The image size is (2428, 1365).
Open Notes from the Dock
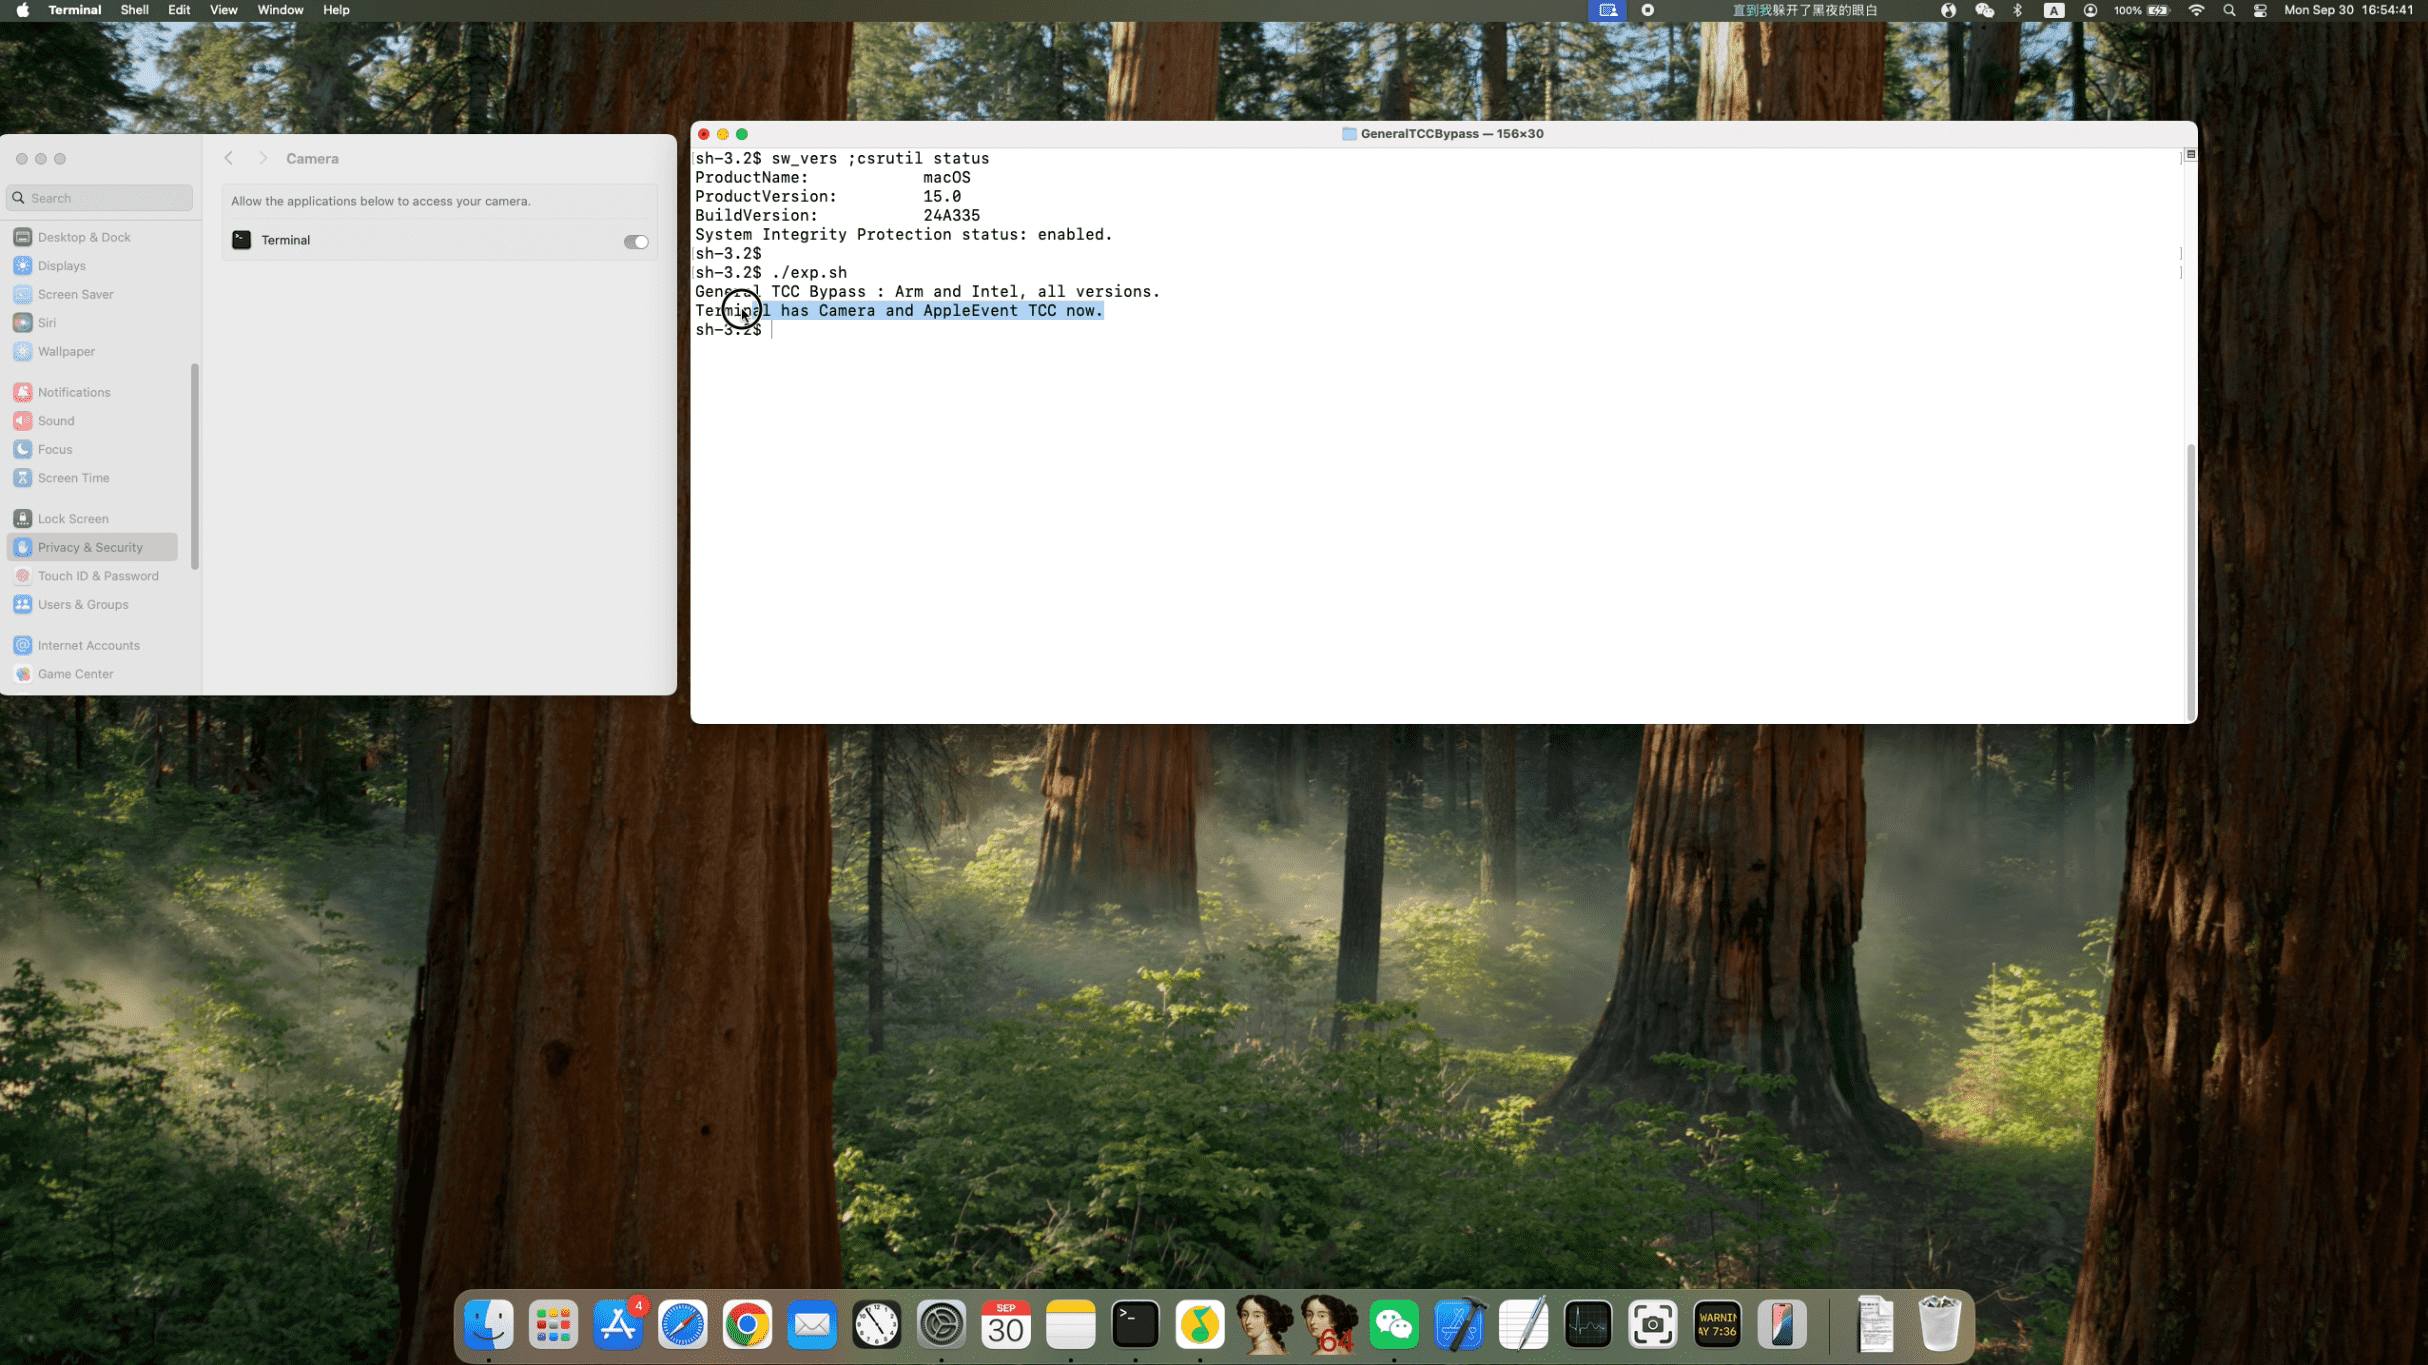(x=1071, y=1325)
